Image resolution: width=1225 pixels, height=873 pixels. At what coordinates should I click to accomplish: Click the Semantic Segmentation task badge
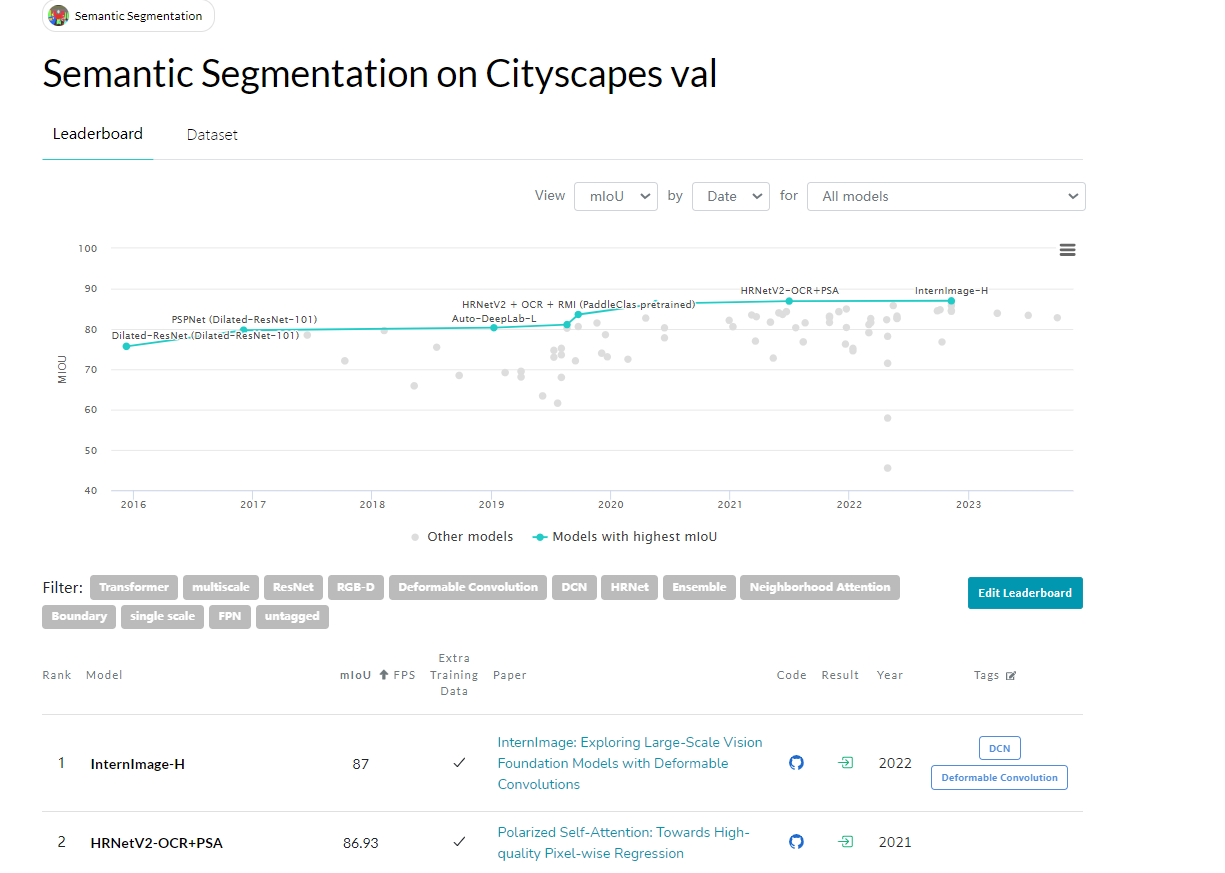pos(128,16)
